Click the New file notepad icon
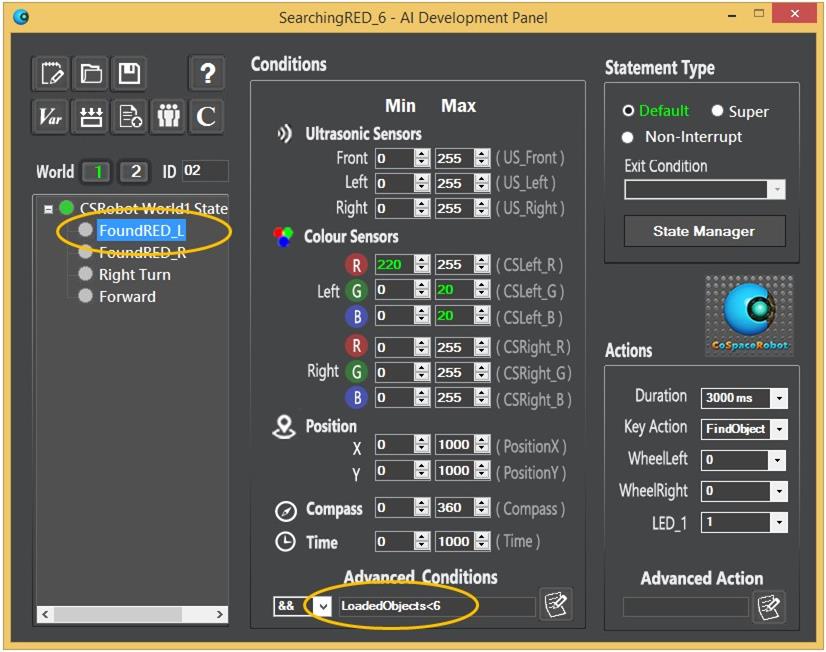Viewport: 826px width, 652px height. click(x=50, y=73)
